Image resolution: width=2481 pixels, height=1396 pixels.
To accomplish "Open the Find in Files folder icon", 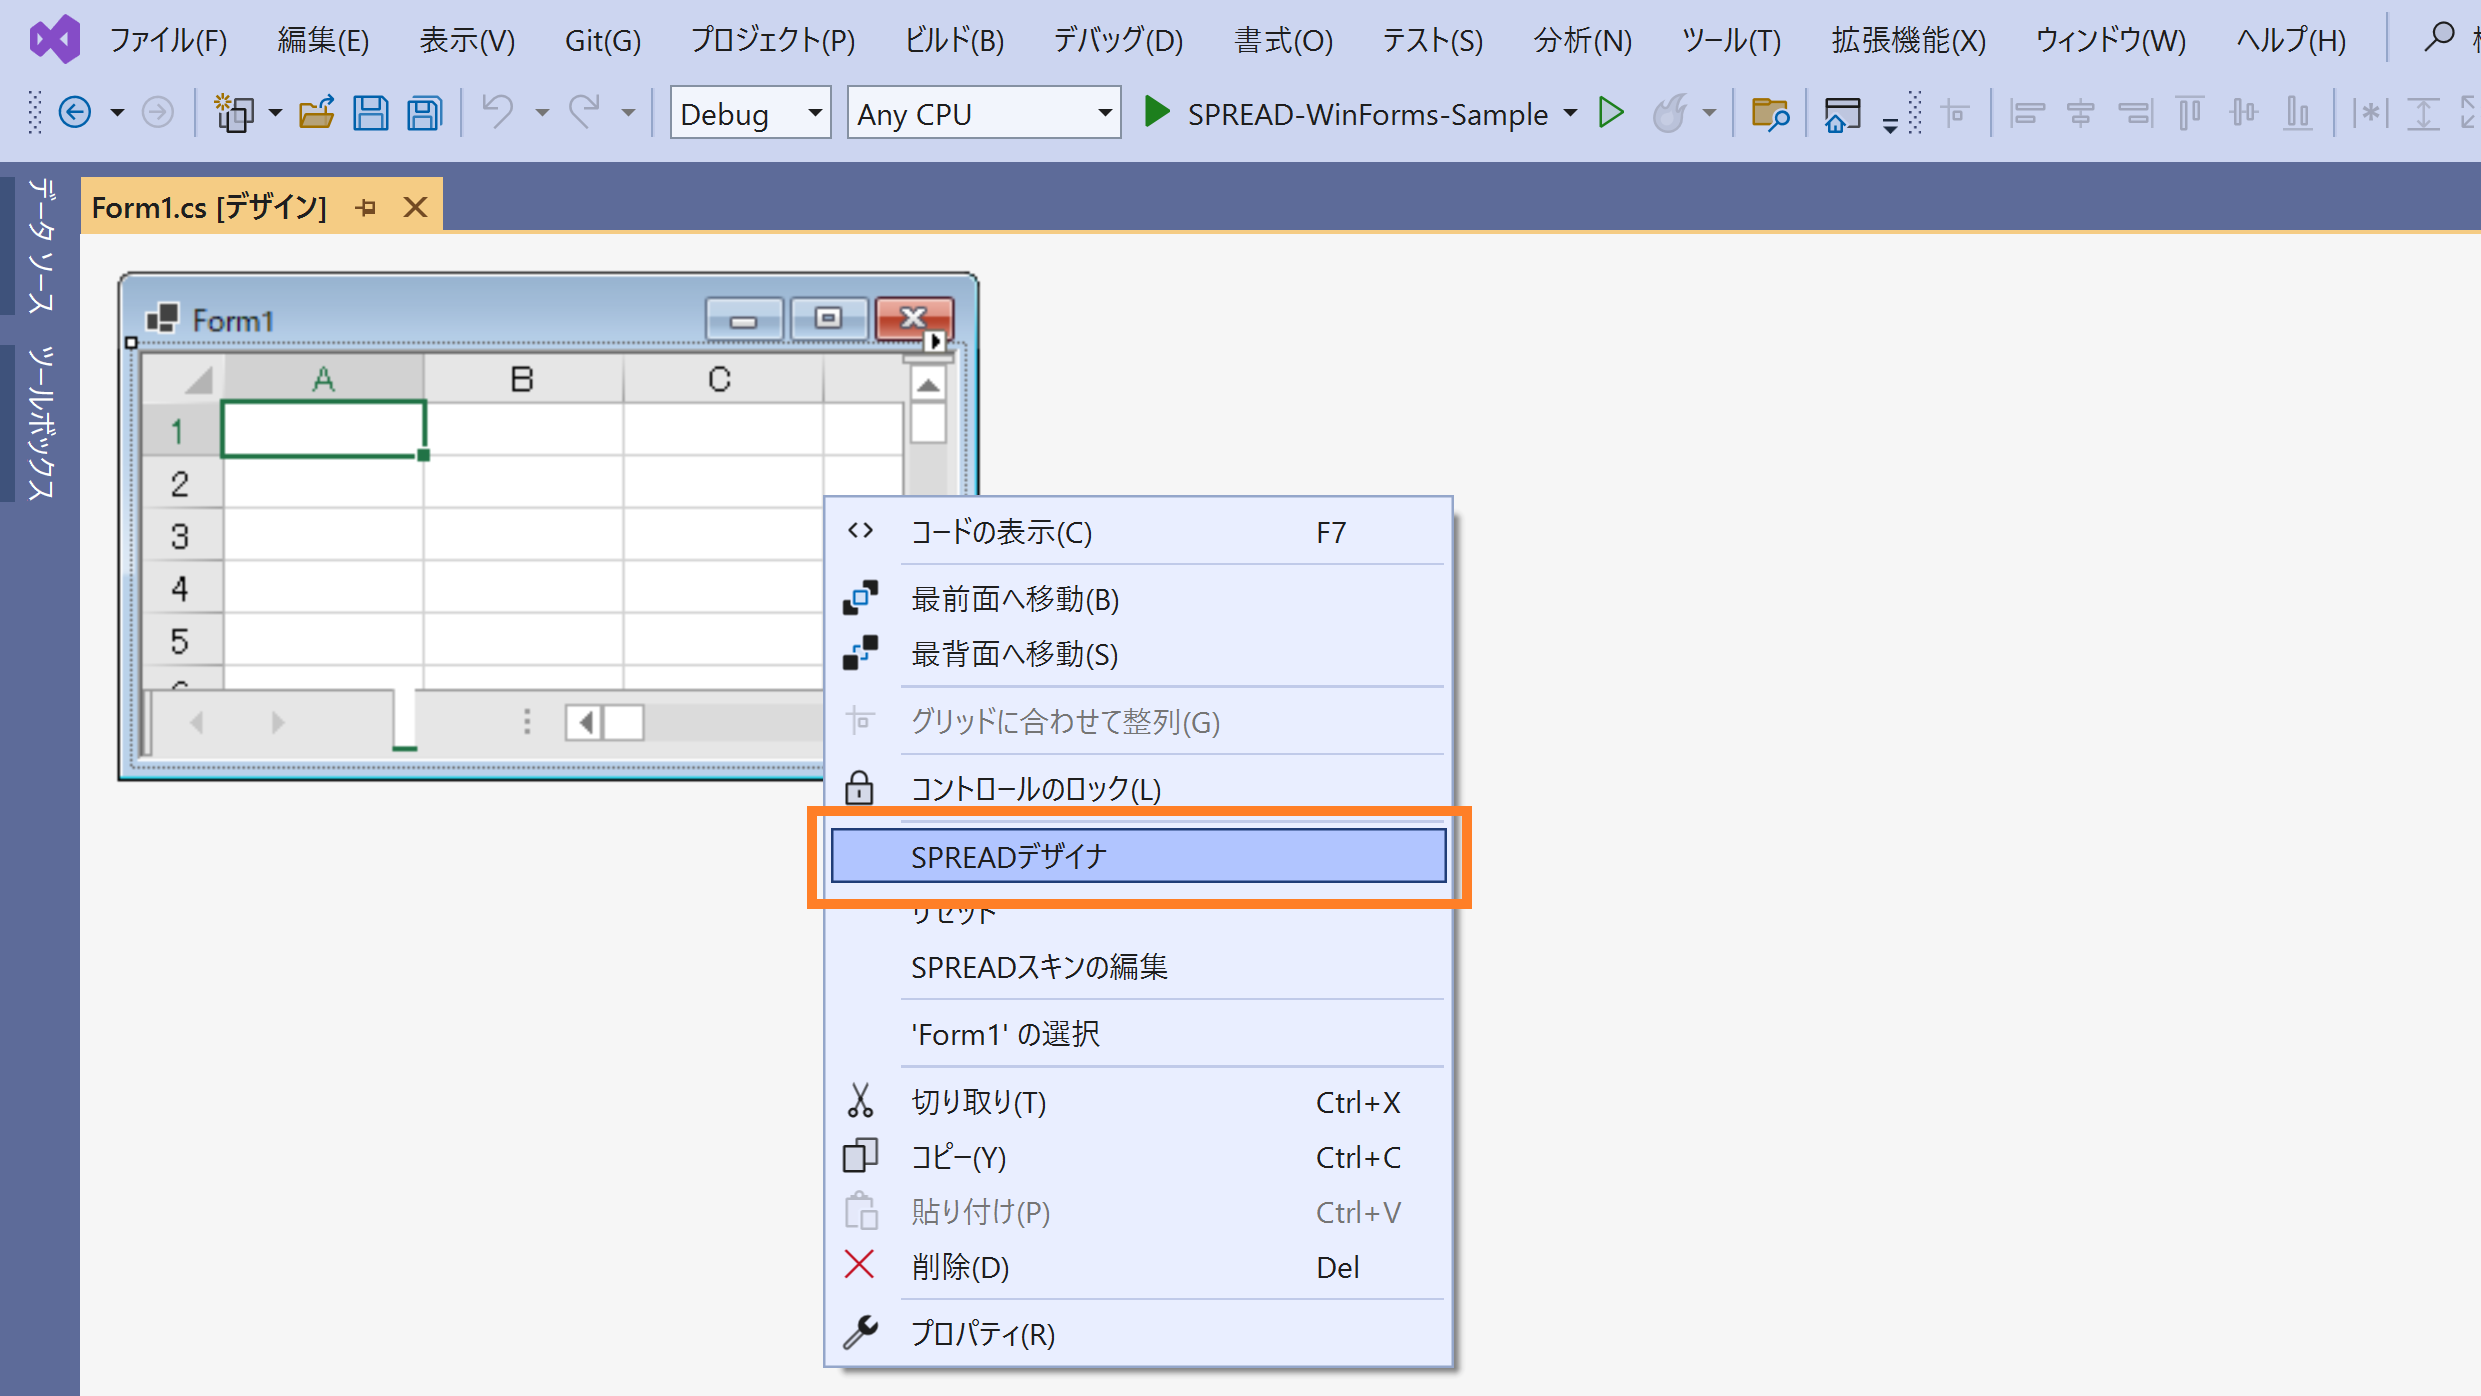I will 1769,113.
